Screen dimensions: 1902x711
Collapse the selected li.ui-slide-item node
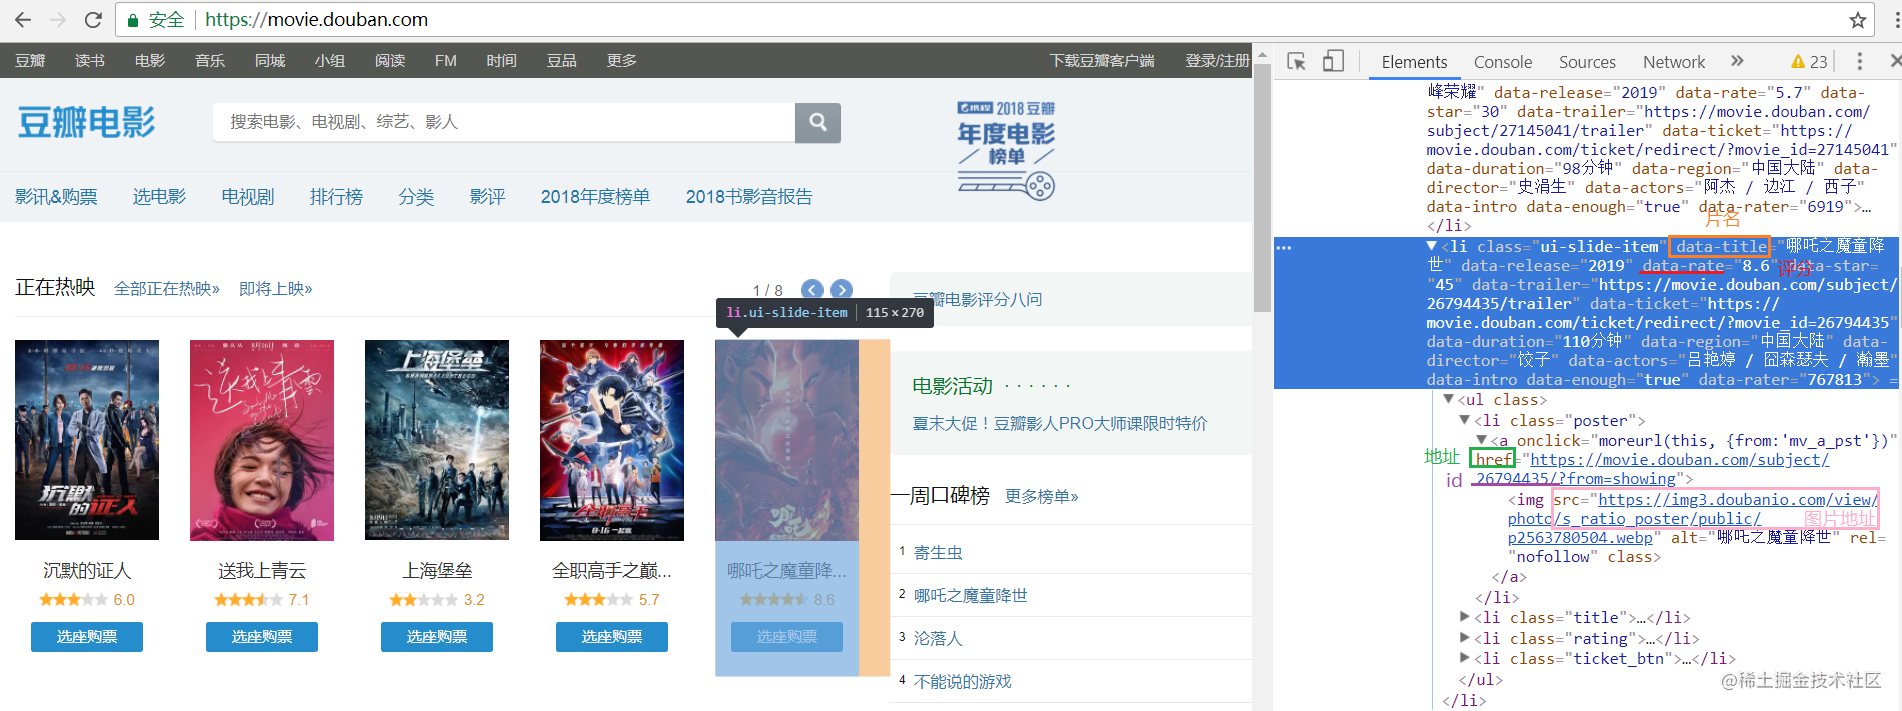click(1432, 246)
